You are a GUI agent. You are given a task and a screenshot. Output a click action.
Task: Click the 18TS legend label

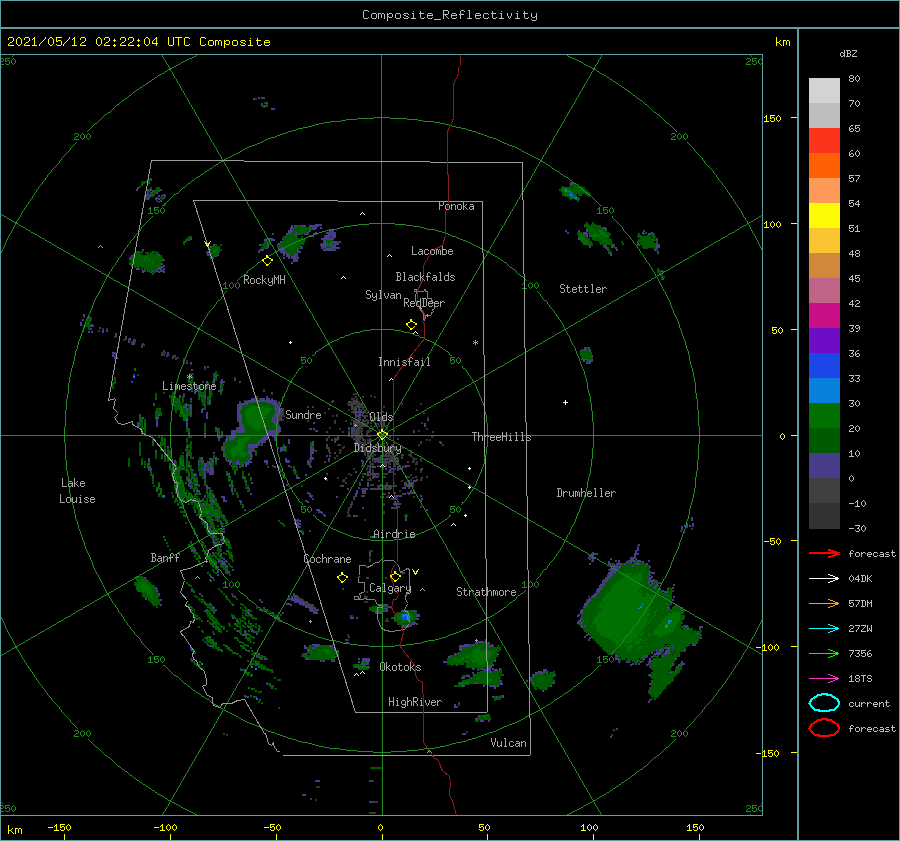(860, 679)
